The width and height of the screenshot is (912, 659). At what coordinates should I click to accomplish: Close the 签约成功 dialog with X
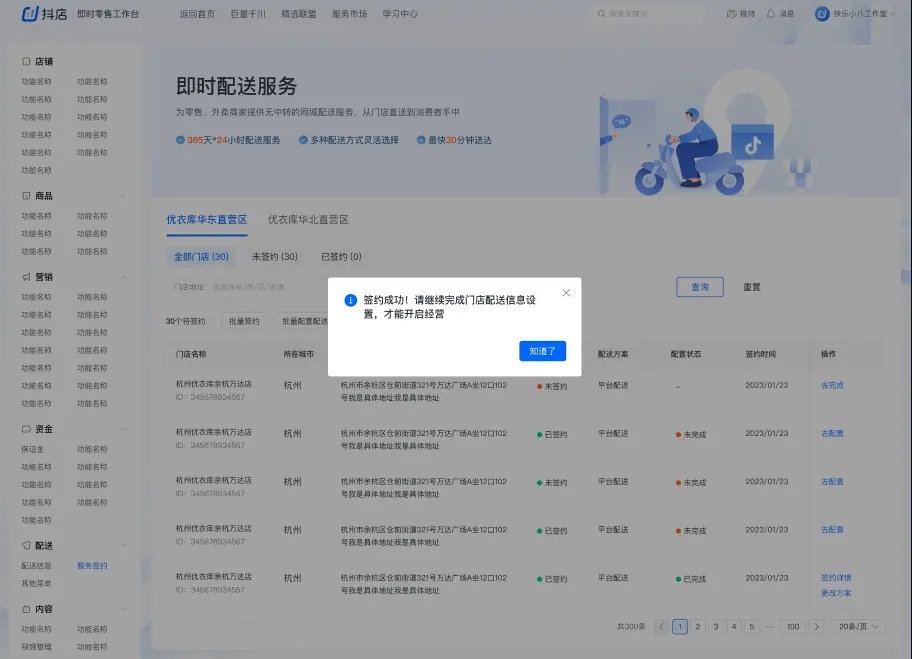(x=566, y=293)
